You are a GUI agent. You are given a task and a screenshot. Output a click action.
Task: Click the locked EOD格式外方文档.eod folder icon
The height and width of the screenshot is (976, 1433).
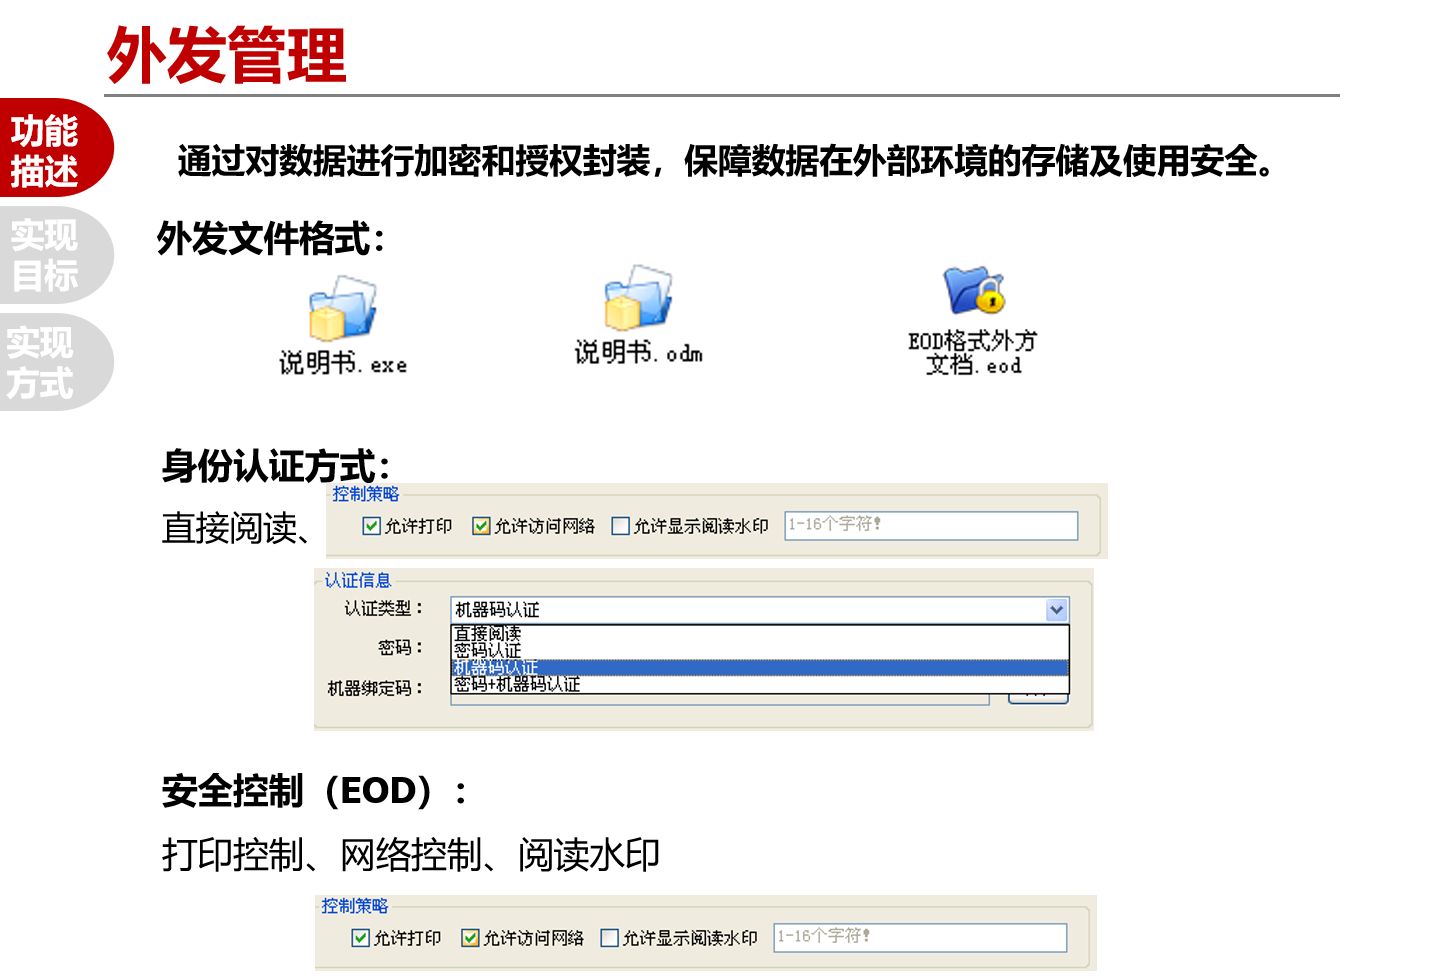pos(972,291)
